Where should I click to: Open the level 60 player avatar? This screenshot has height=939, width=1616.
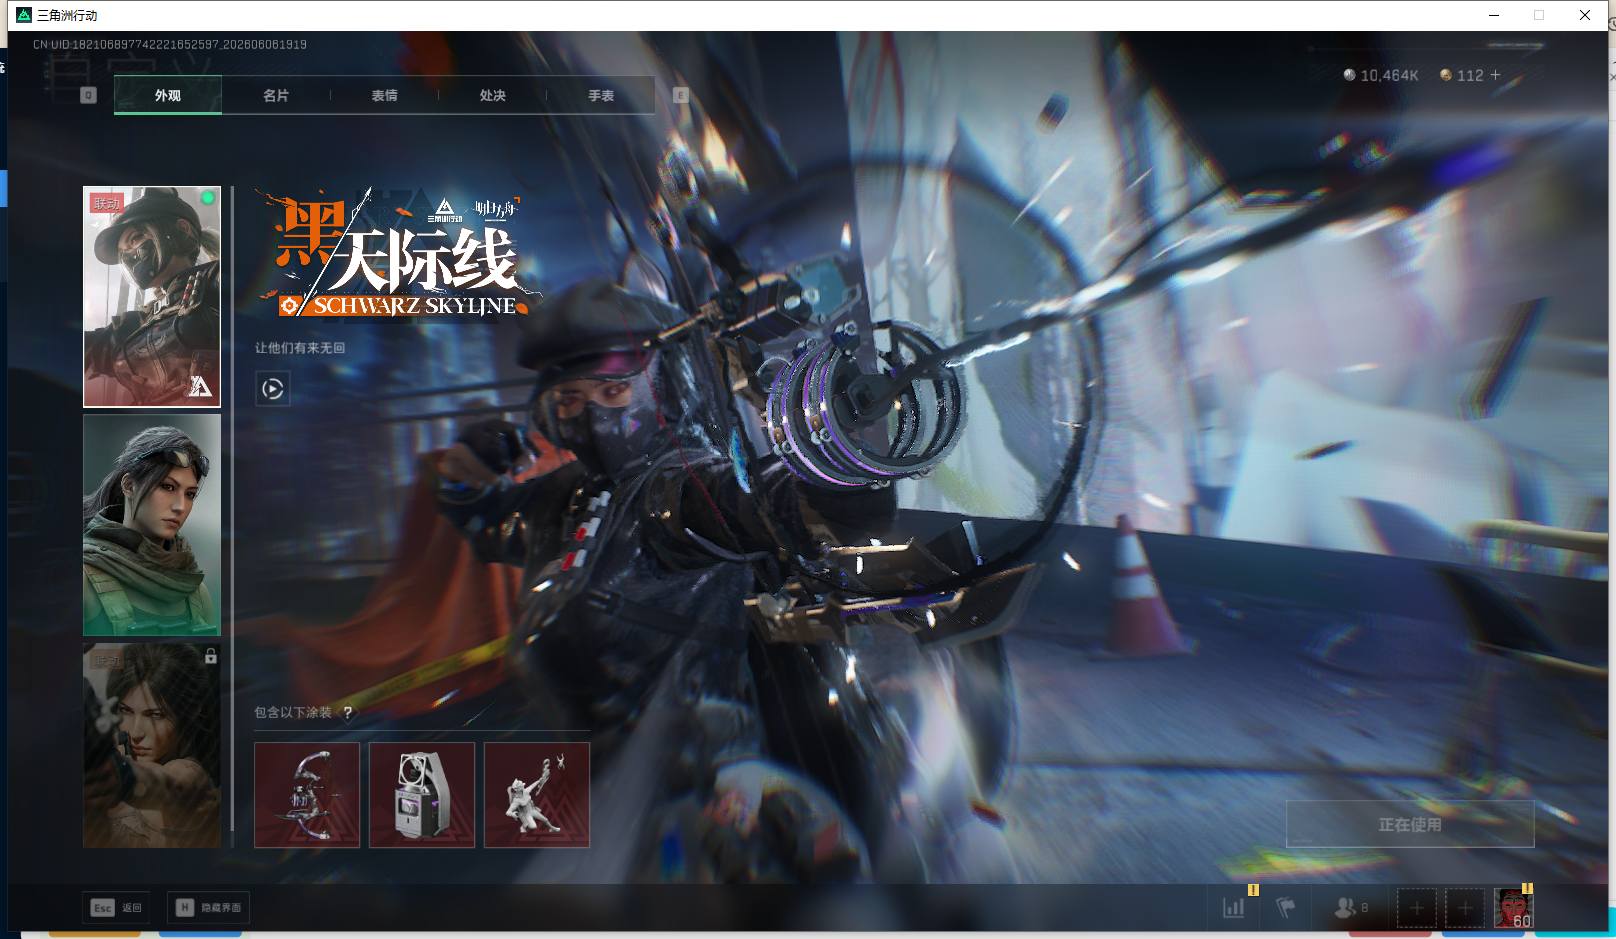1513,908
